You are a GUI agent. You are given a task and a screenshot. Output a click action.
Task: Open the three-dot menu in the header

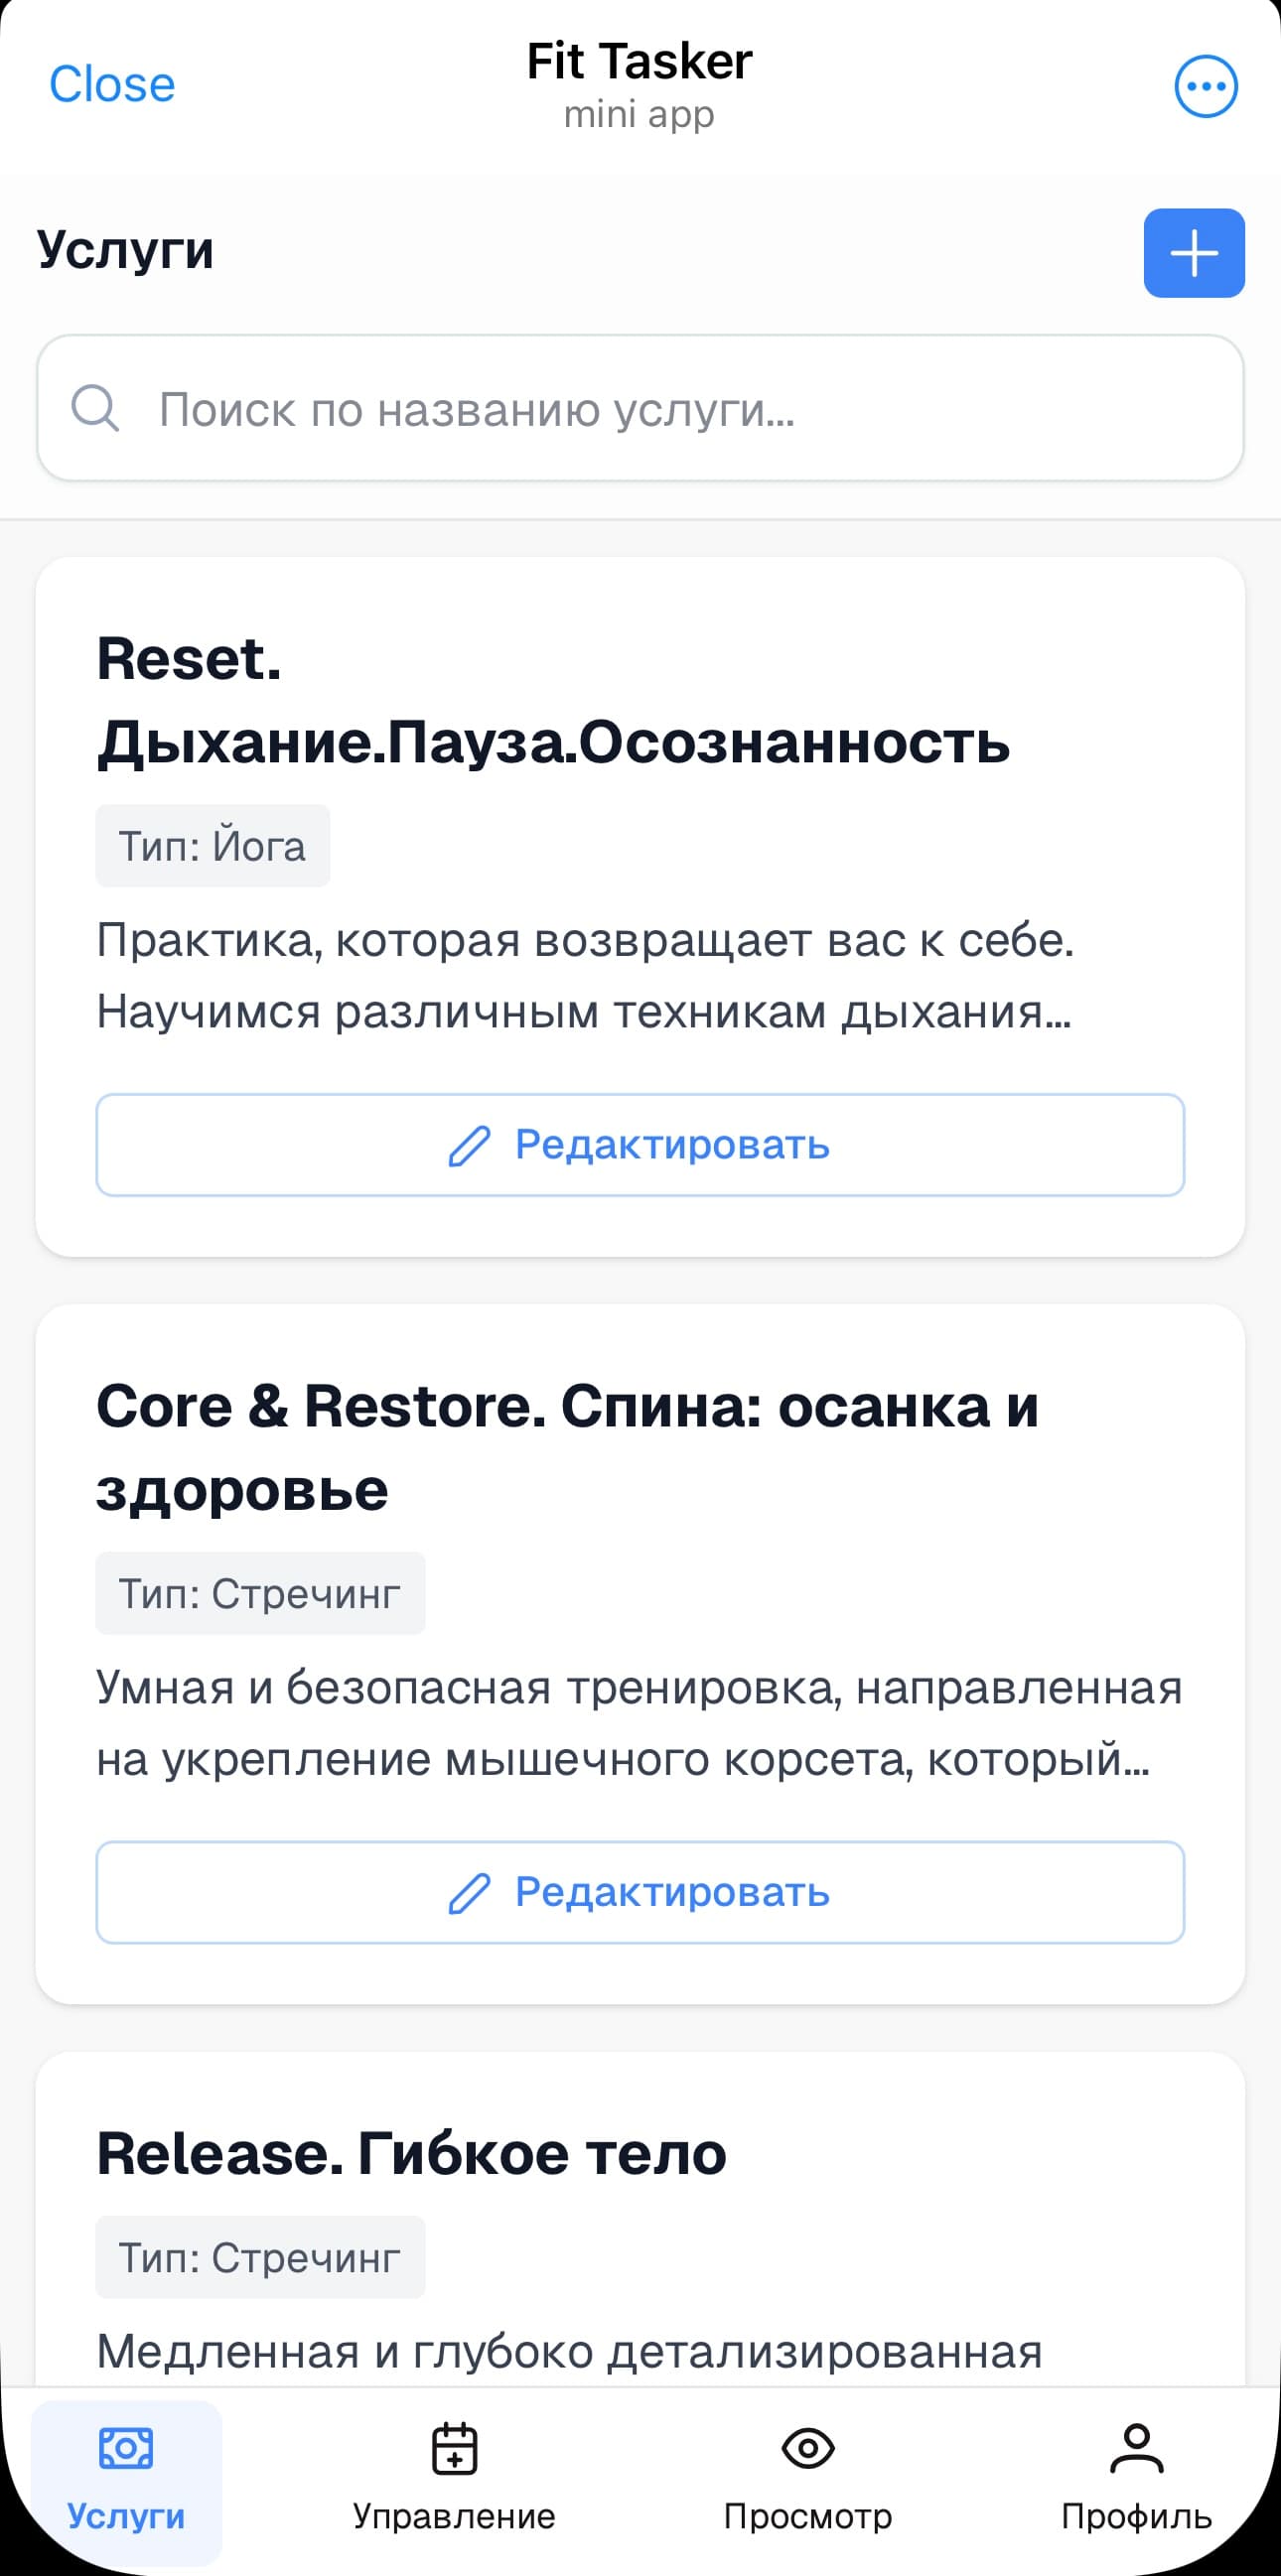coord(1205,84)
